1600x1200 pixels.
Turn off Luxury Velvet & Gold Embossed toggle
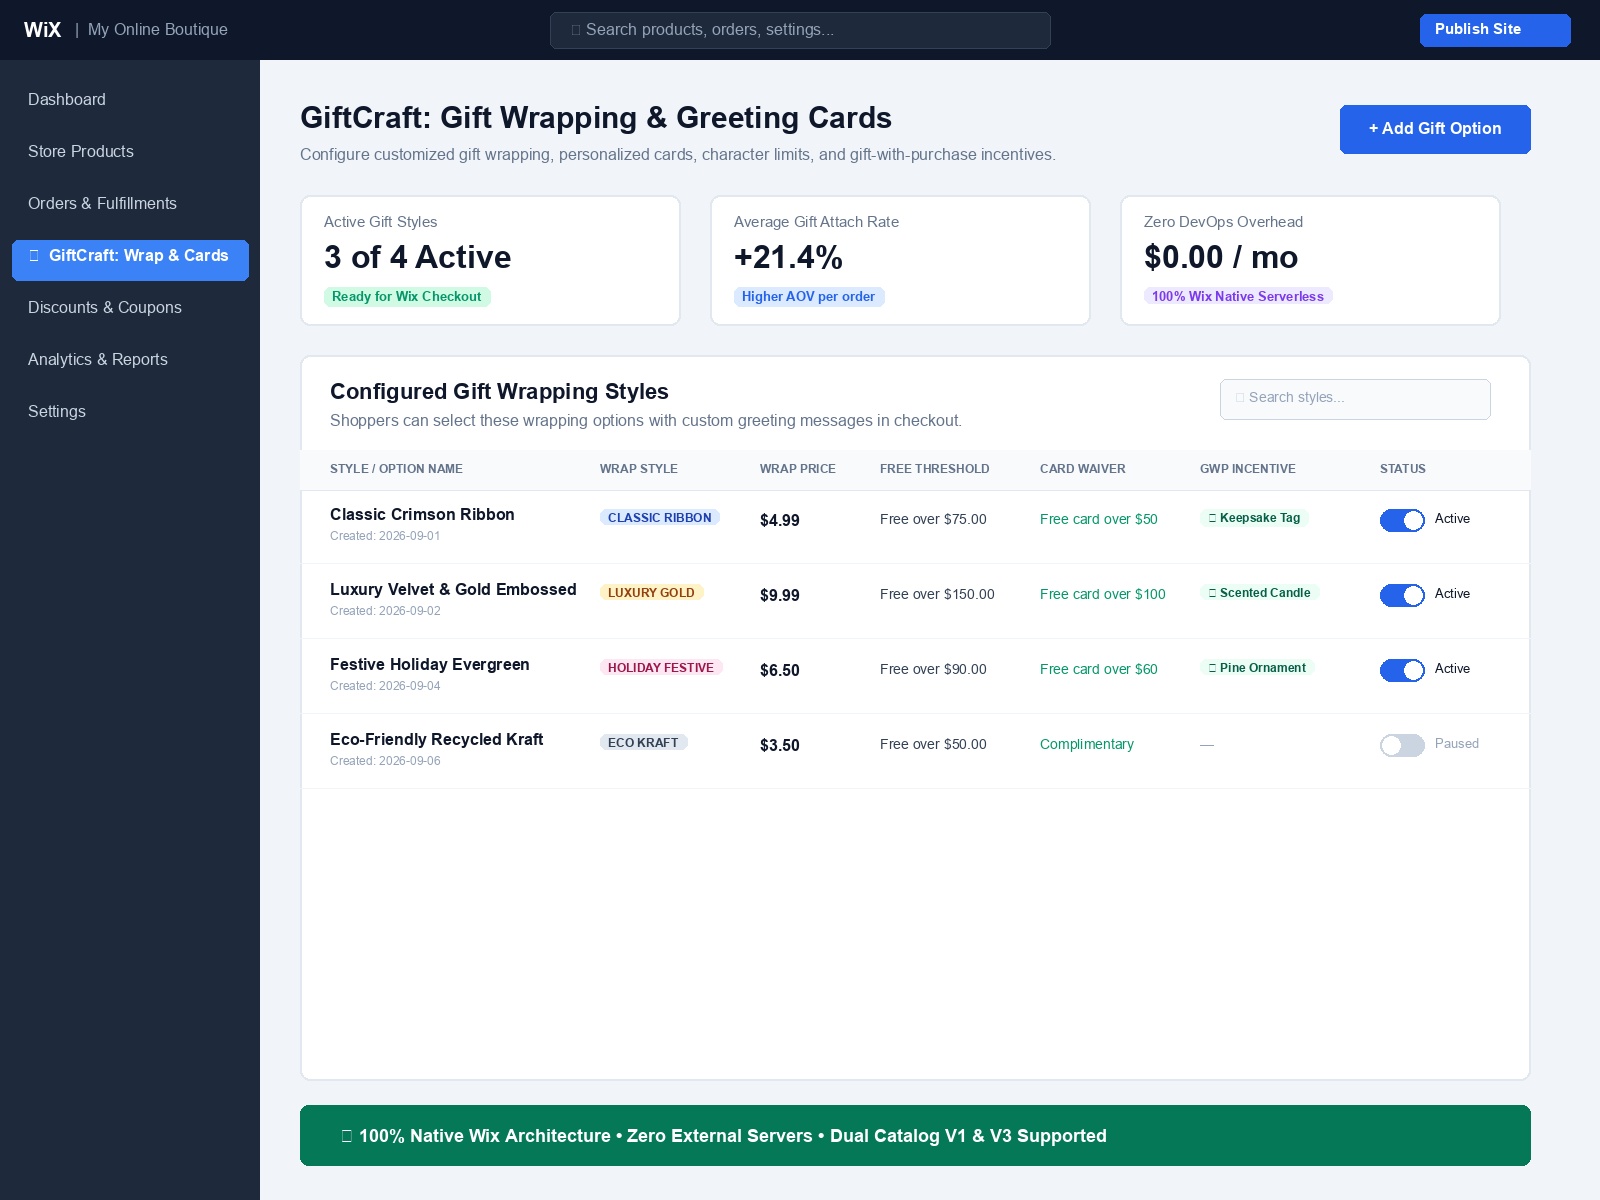pos(1402,595)
